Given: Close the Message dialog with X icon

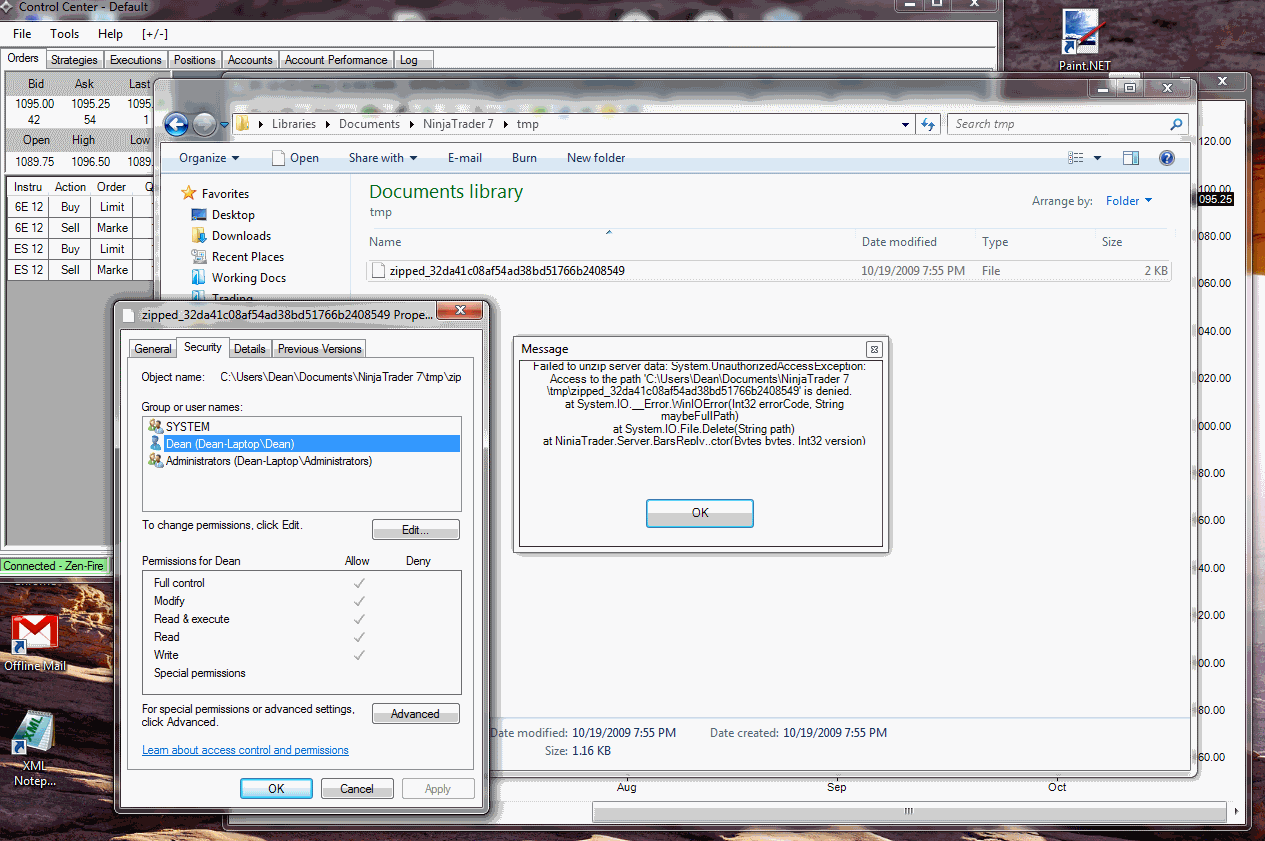Looking at the screenshot, I should (874, 349).
